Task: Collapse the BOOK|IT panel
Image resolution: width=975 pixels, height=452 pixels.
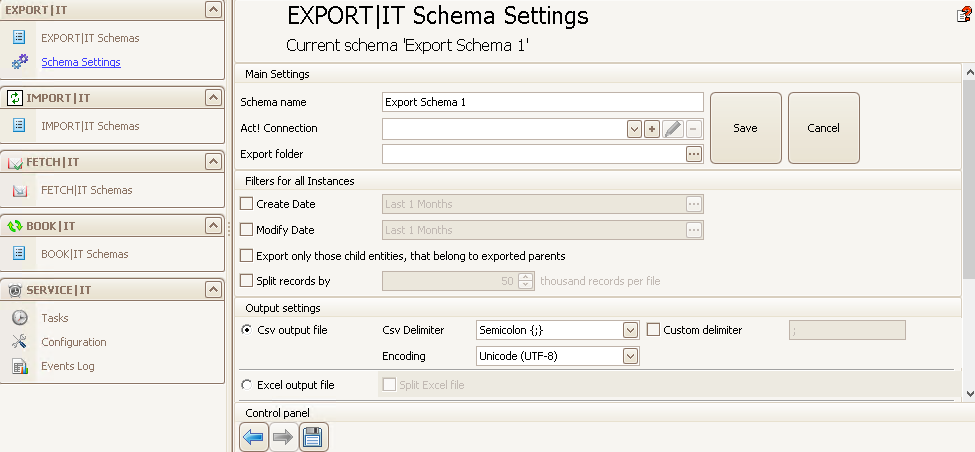Action: (213, 226)
